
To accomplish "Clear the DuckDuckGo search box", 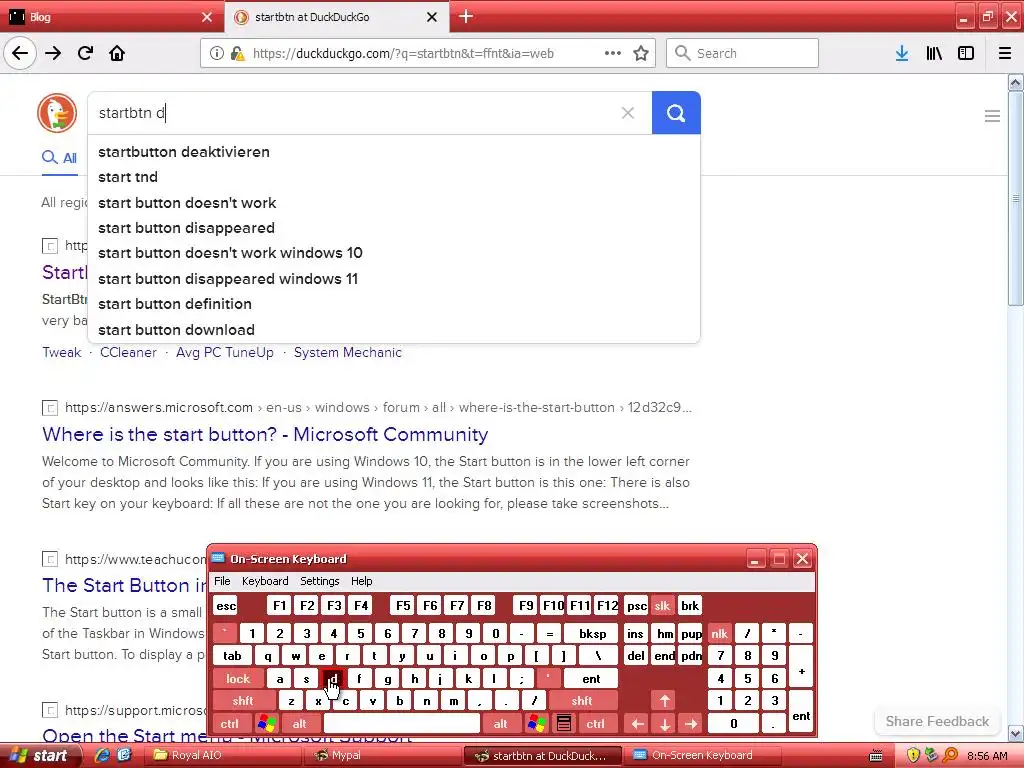I will click(x=628, y=113).
